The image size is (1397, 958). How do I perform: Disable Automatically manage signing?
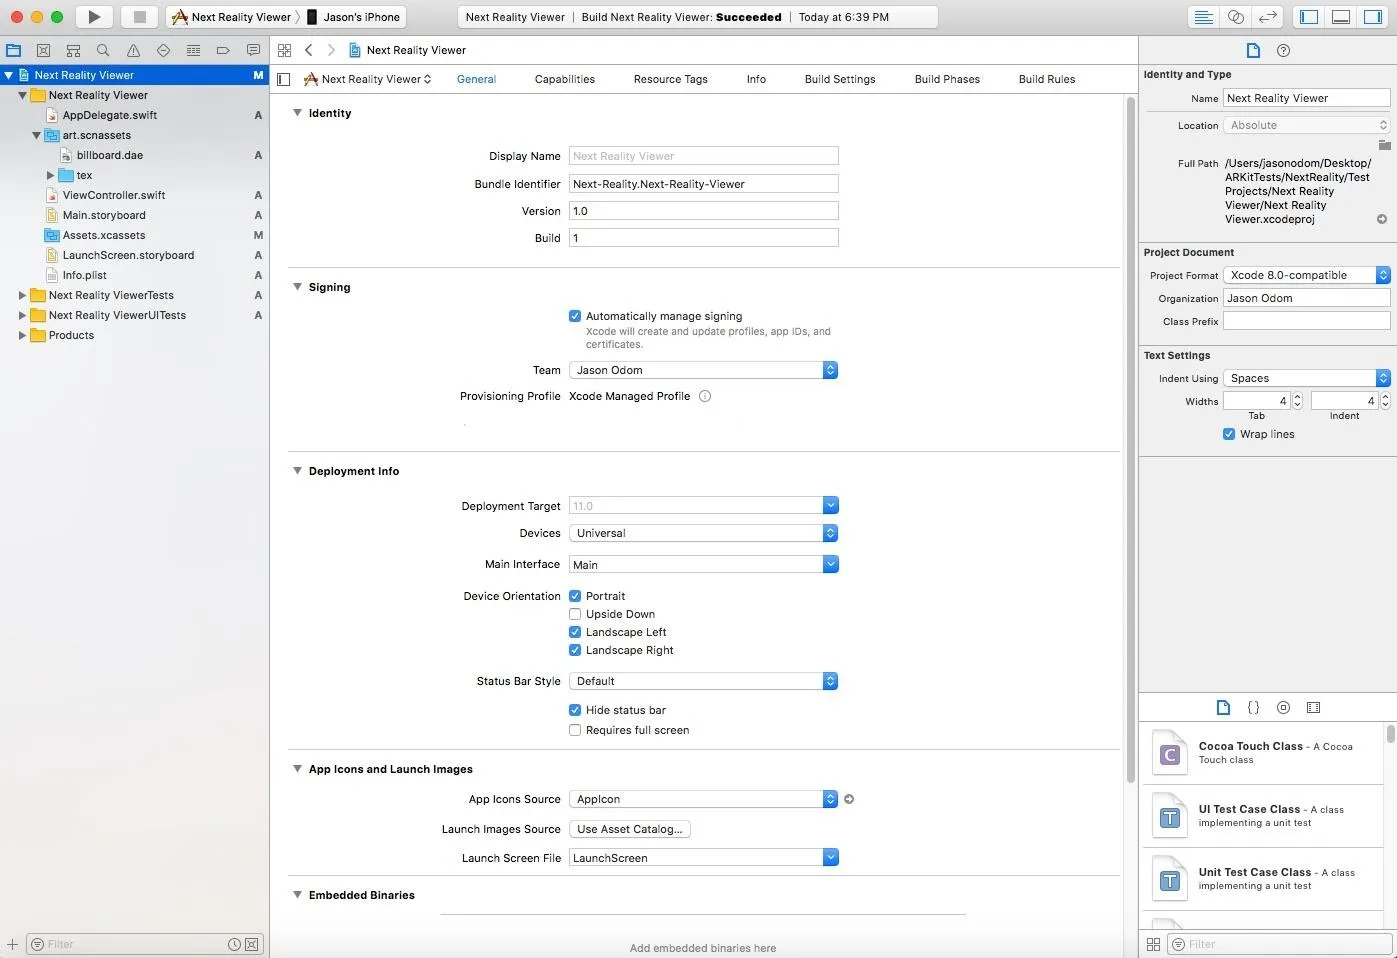575,316
